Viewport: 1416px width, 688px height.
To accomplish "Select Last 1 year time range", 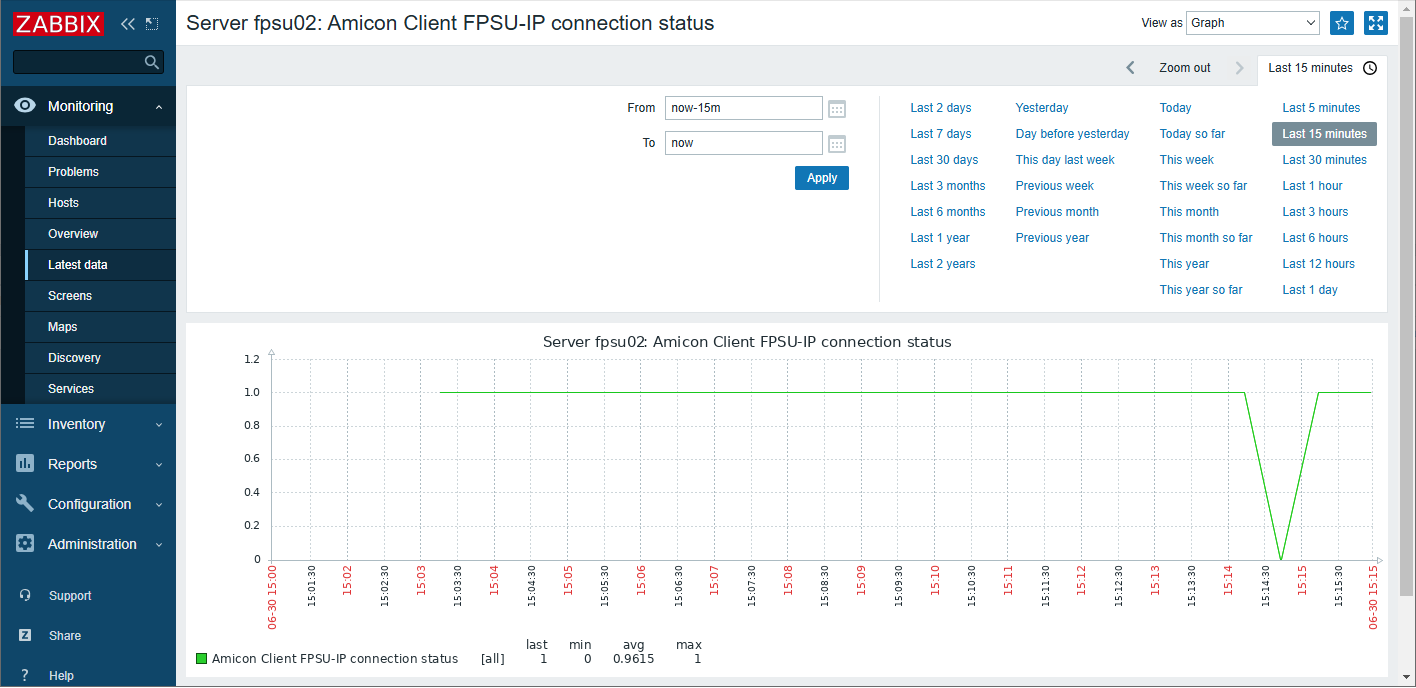I will [x=940, y=238].
